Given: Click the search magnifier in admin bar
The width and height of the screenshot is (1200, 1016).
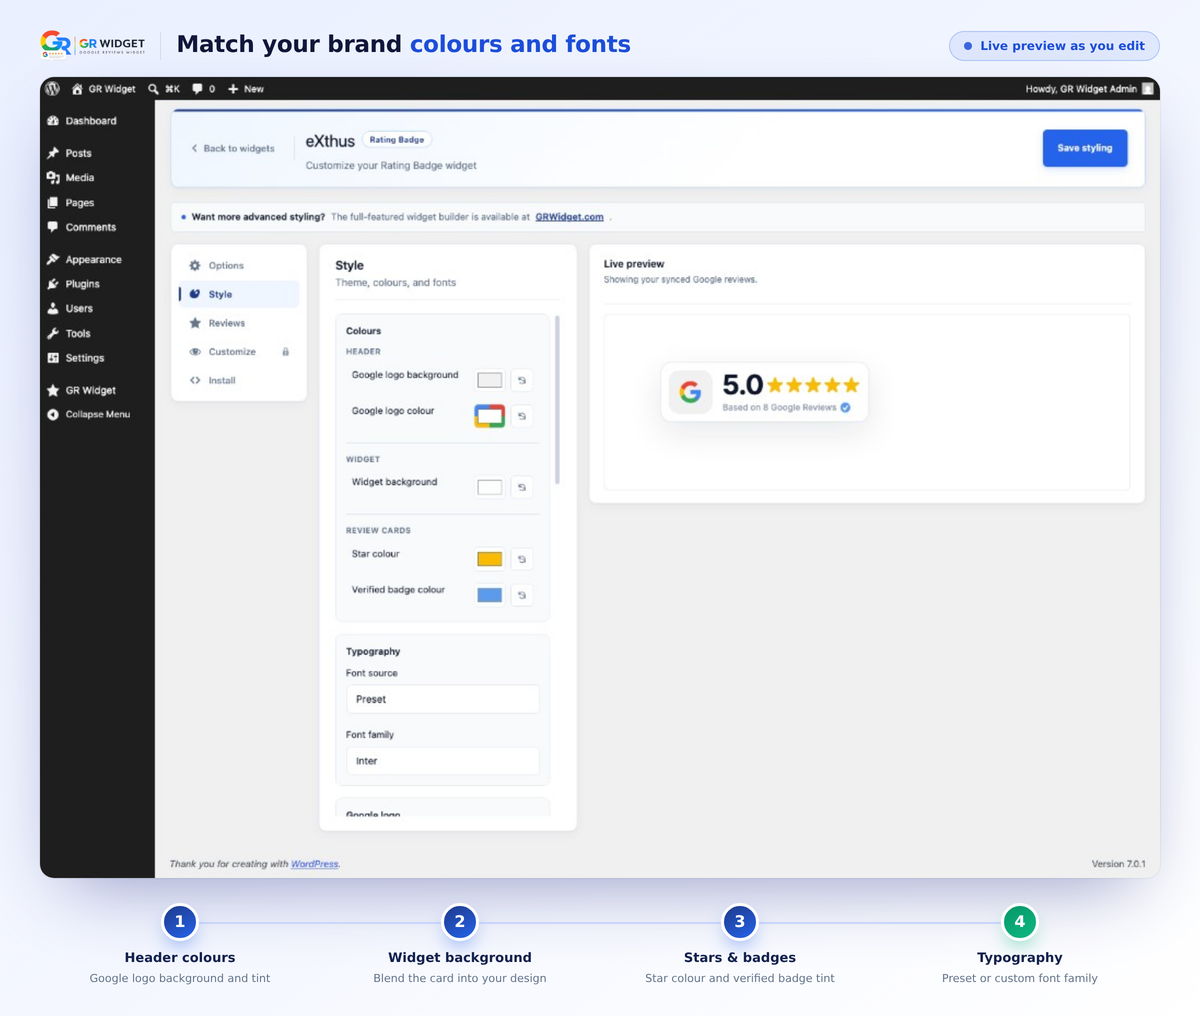Looking at the screenshot, I should click(153, 89).
